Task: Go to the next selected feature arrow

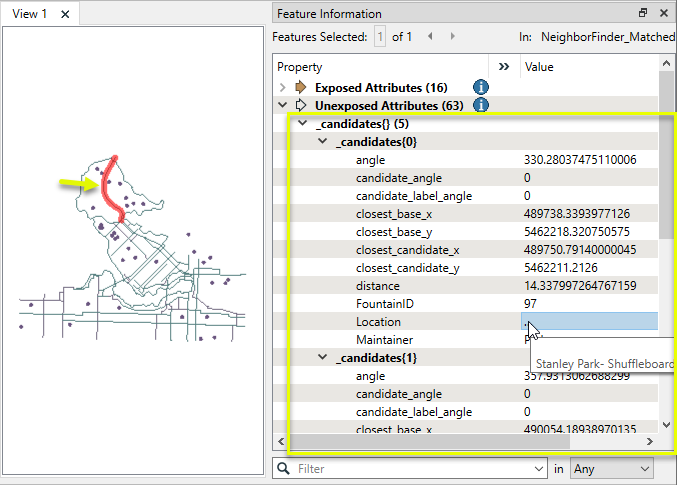Action: [451, 36]
